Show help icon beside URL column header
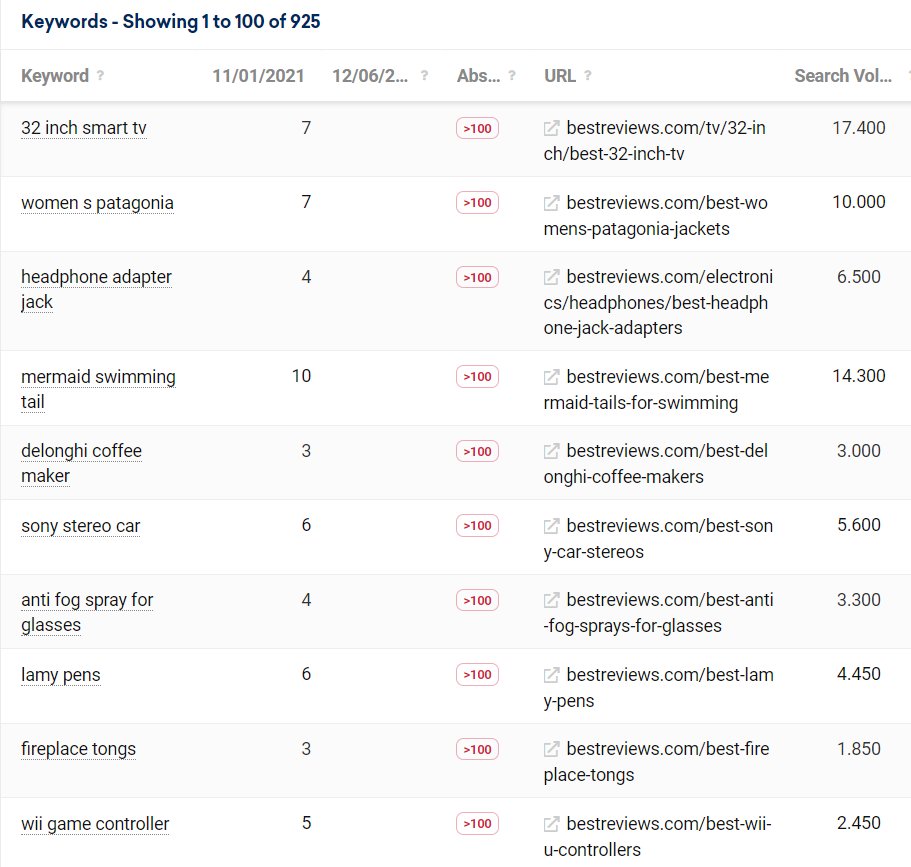 (587, 75)
